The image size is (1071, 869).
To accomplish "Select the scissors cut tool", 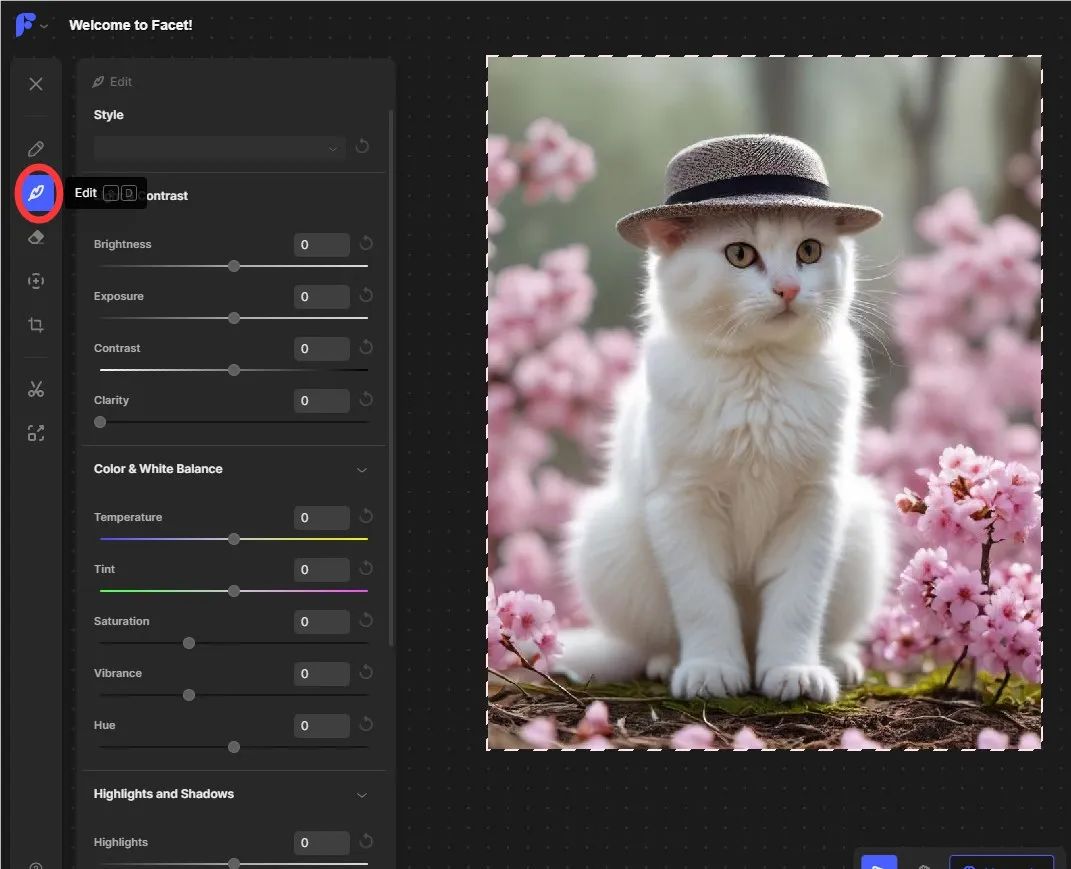I will click(x=36, y=389).
